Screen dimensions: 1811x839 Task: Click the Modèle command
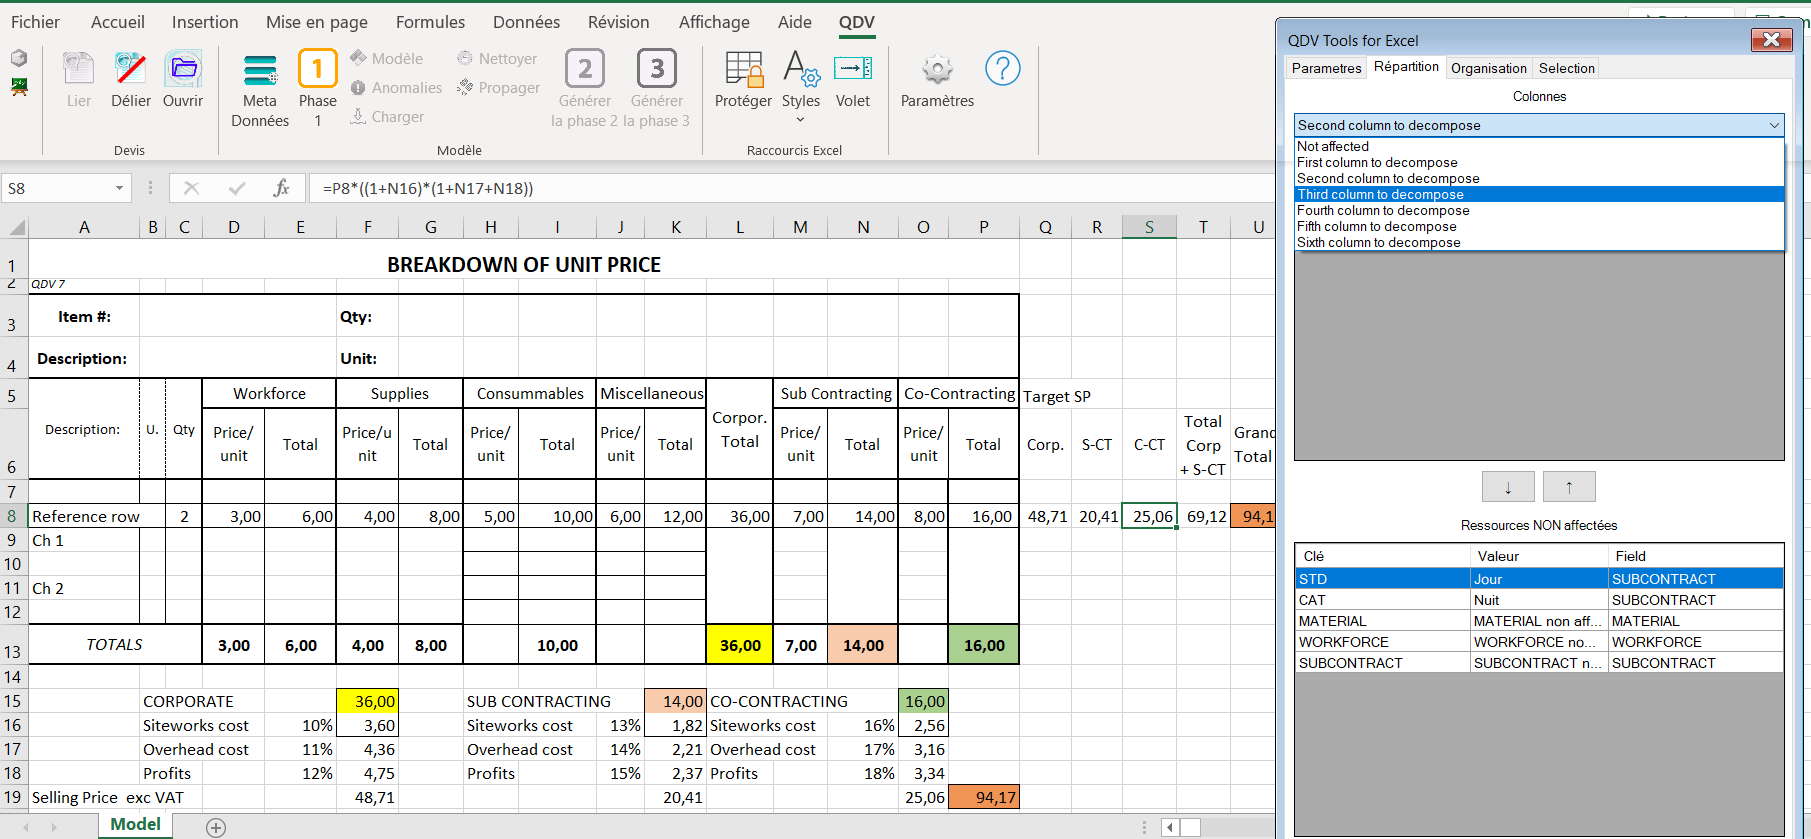click(387, 59)
